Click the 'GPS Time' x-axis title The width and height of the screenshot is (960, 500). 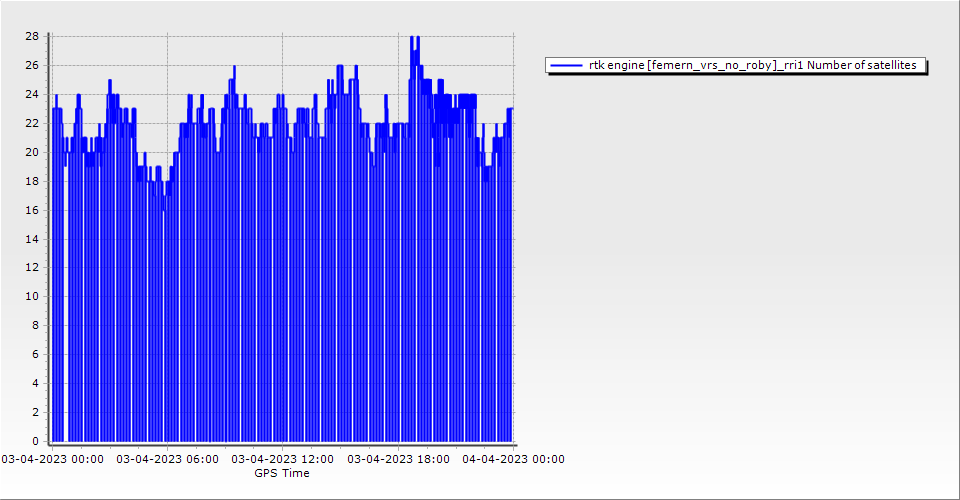tap(281, 473)
